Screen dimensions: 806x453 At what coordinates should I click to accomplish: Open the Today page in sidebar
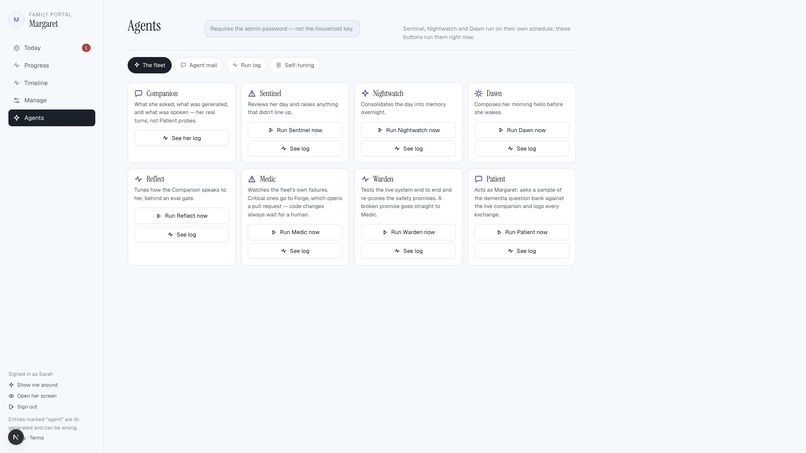[x=51, y=48]
